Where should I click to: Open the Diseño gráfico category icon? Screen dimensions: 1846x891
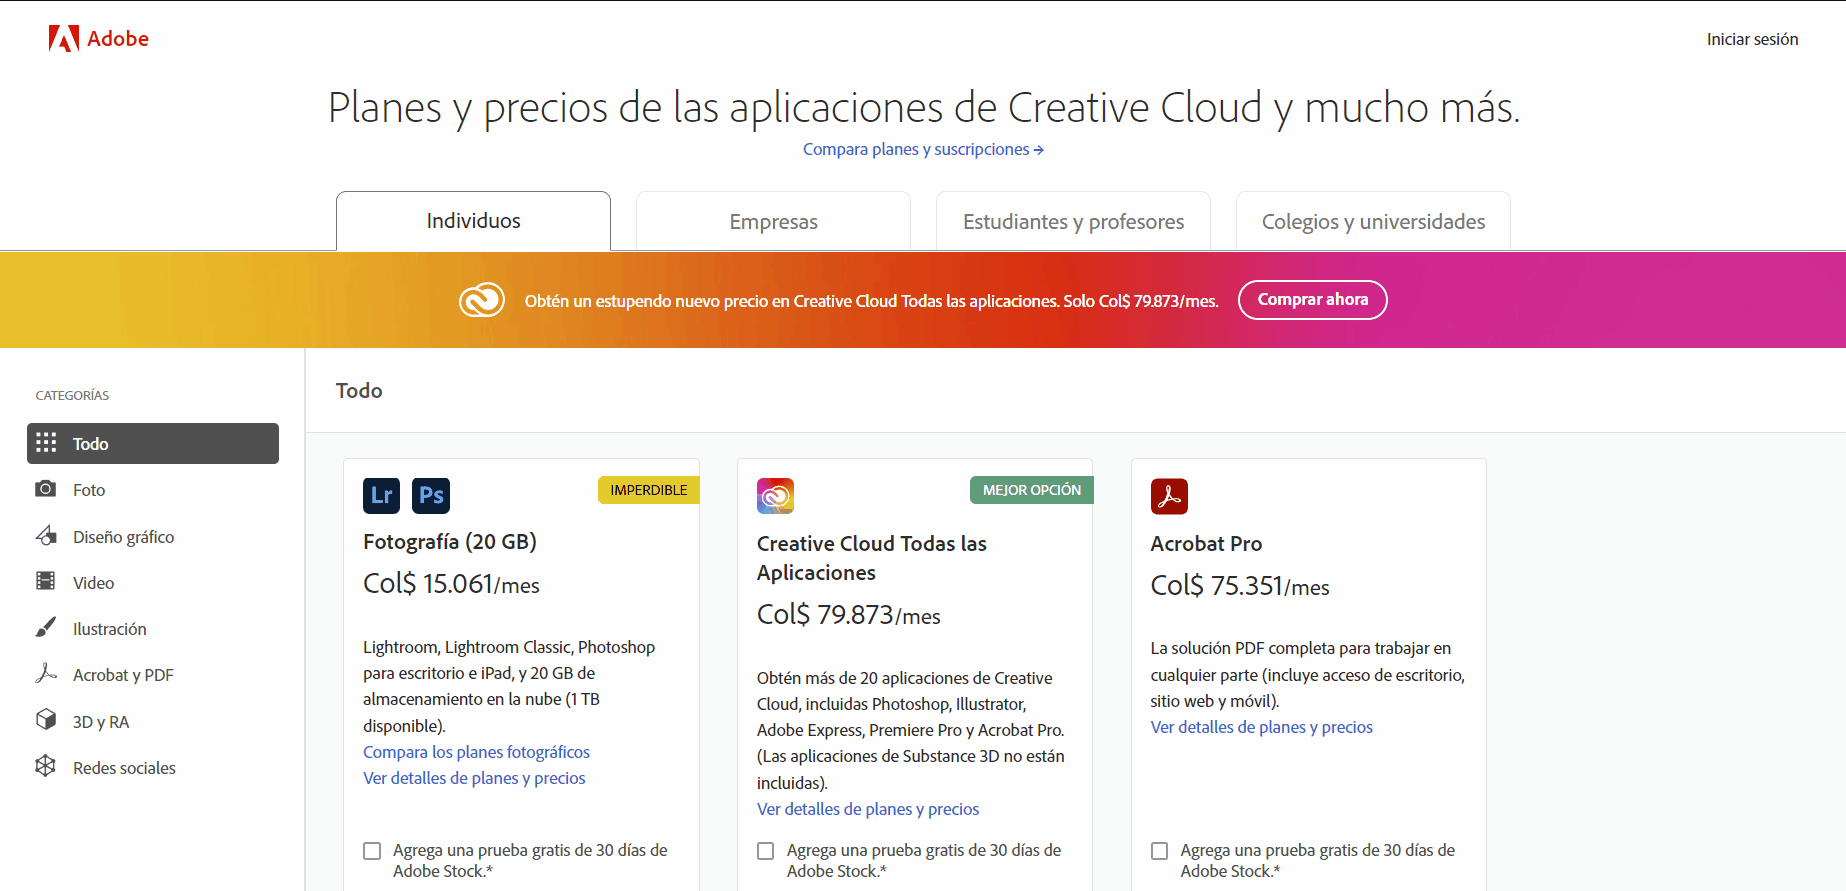(x=46, y=536)
